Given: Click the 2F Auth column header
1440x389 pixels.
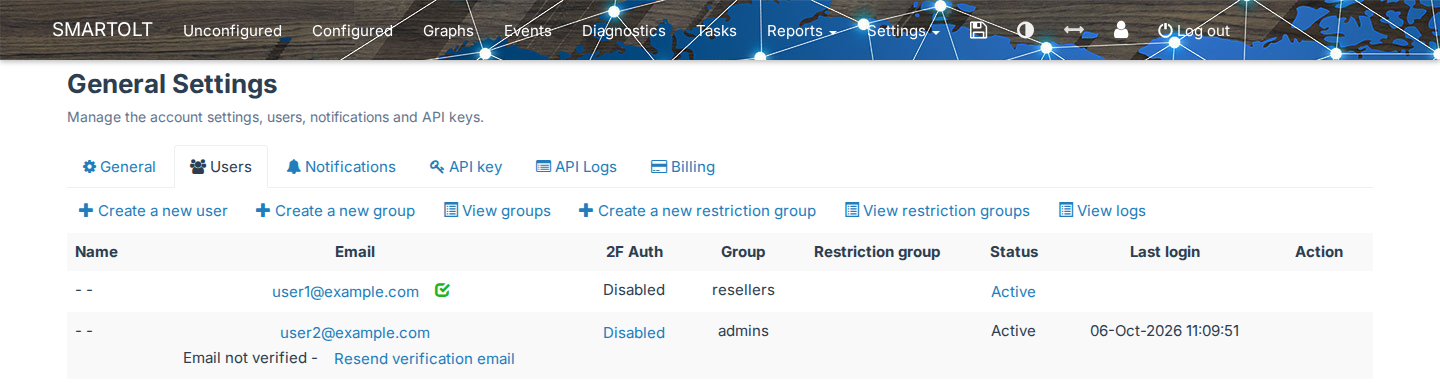Looking at the screenshot, I should [x=634, y=252].
